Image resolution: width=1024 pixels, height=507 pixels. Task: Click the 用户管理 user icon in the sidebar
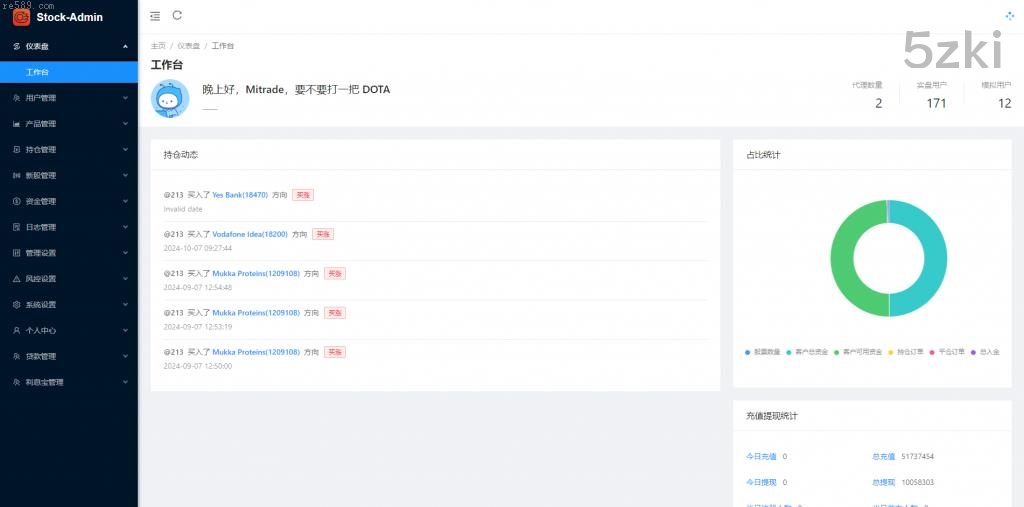click(16, 98)
